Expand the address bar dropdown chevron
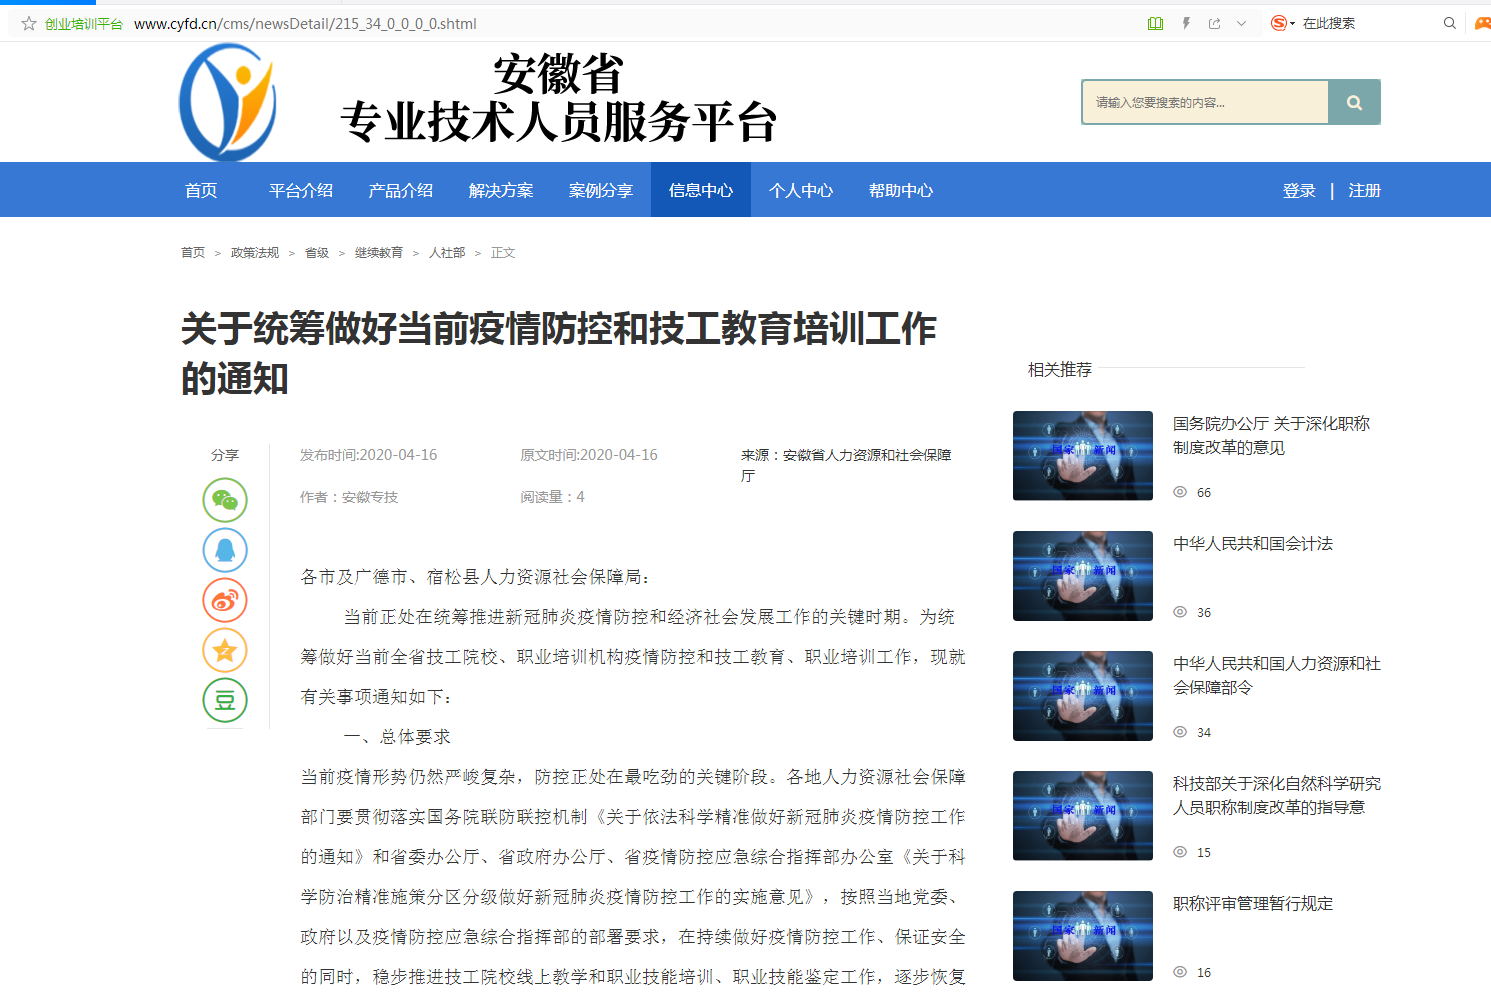This screenshot has width=1491, height=1000. tap(1241, 23)
